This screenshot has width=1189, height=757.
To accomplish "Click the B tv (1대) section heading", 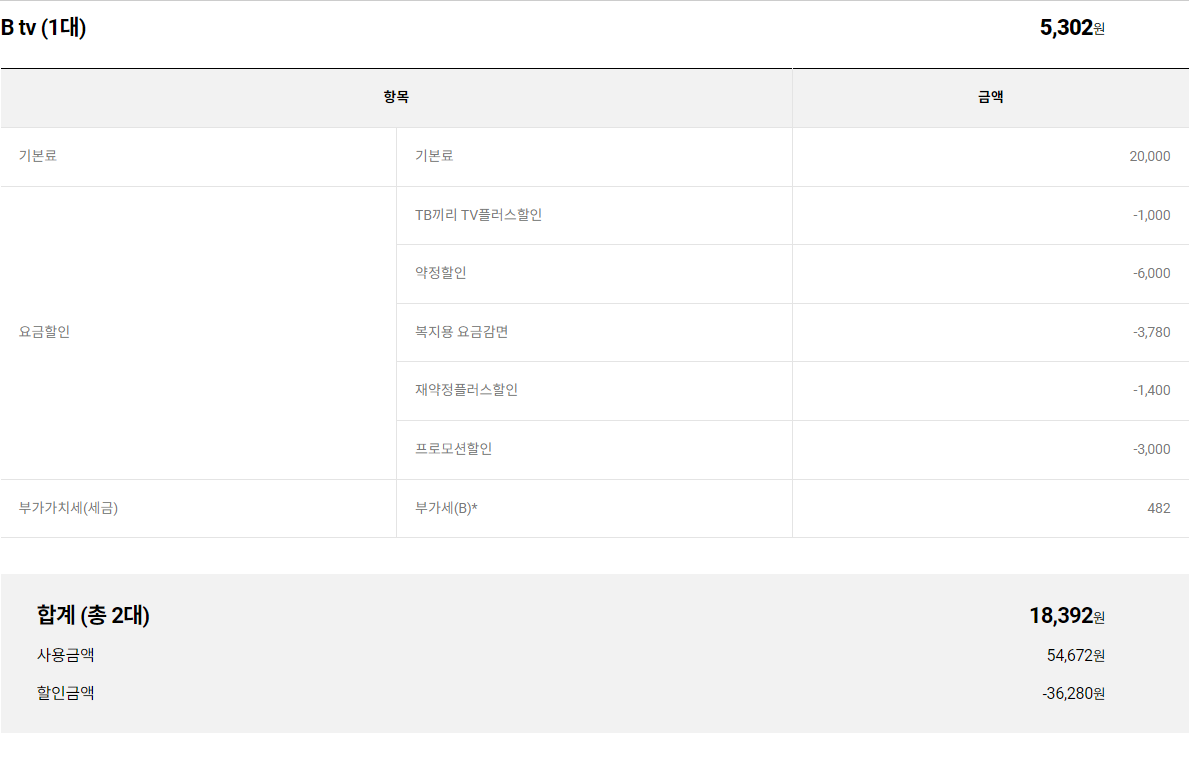I will (44, 28).
